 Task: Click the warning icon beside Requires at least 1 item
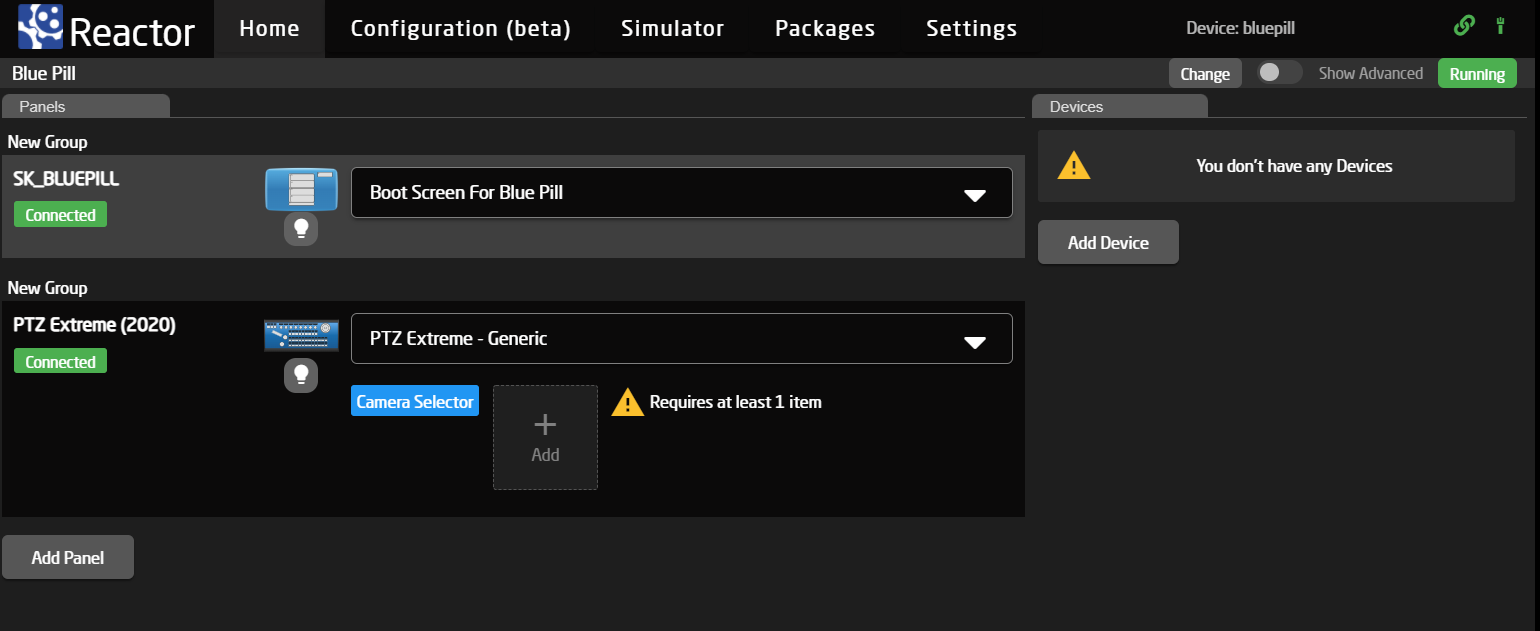click(x=627, y=402)
